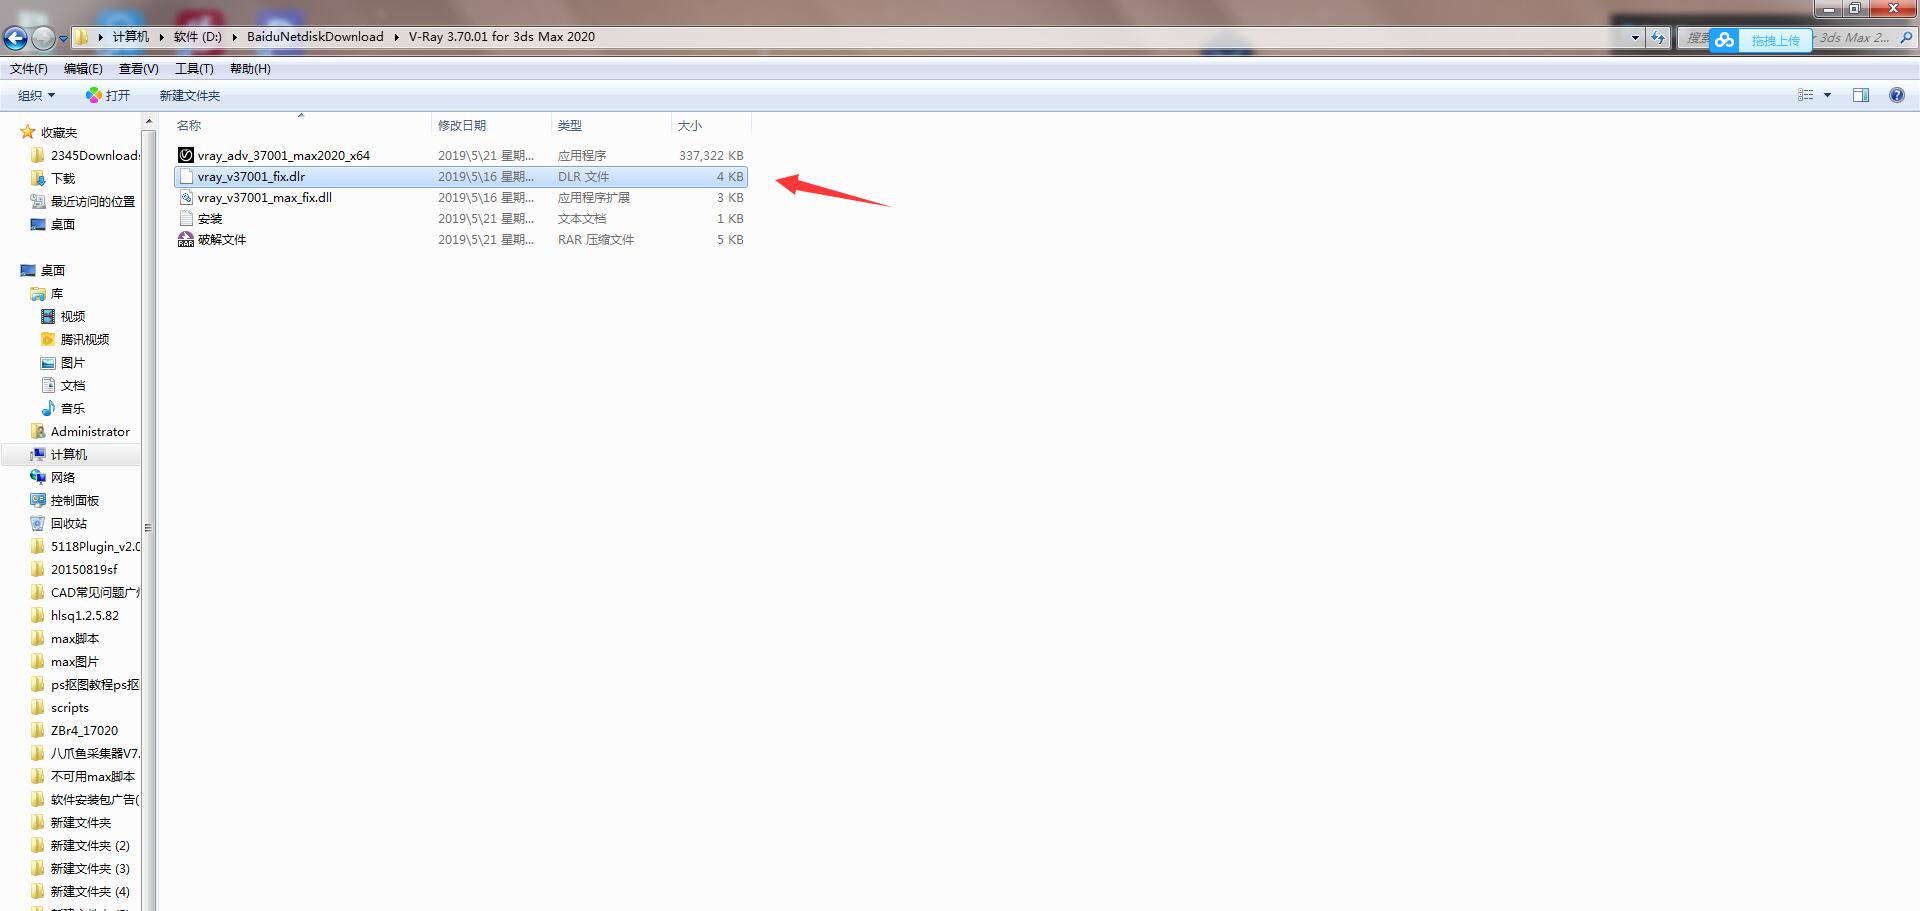Click the refresh icon beside address bar

[1658, 38]
